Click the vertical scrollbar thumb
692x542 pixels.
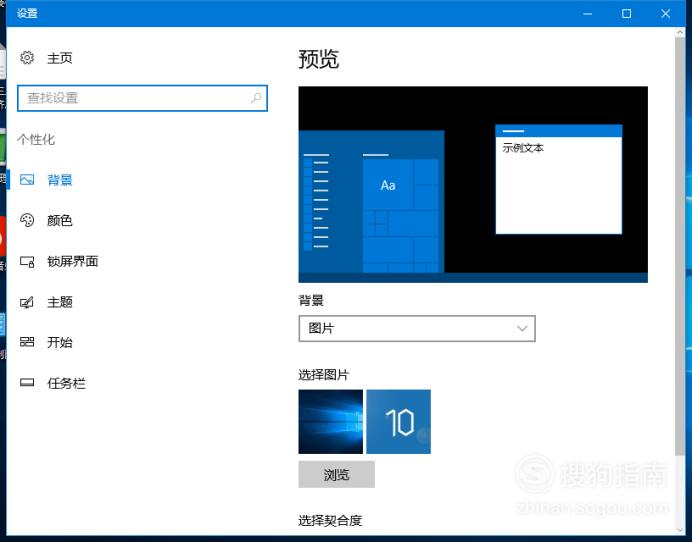click(x=680, y=247)
